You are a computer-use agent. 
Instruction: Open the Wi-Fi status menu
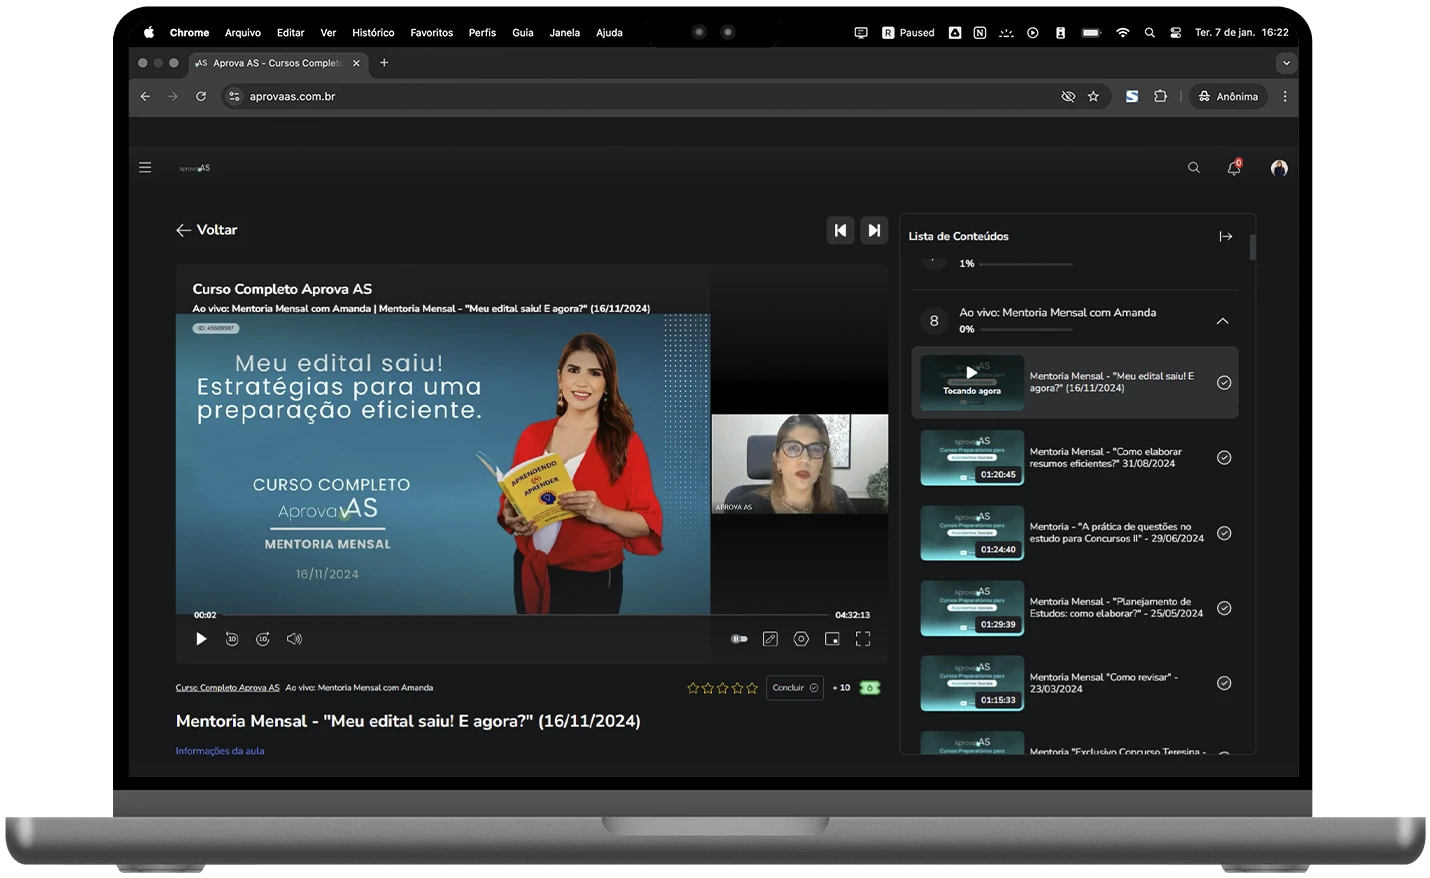click(1123, 33)
